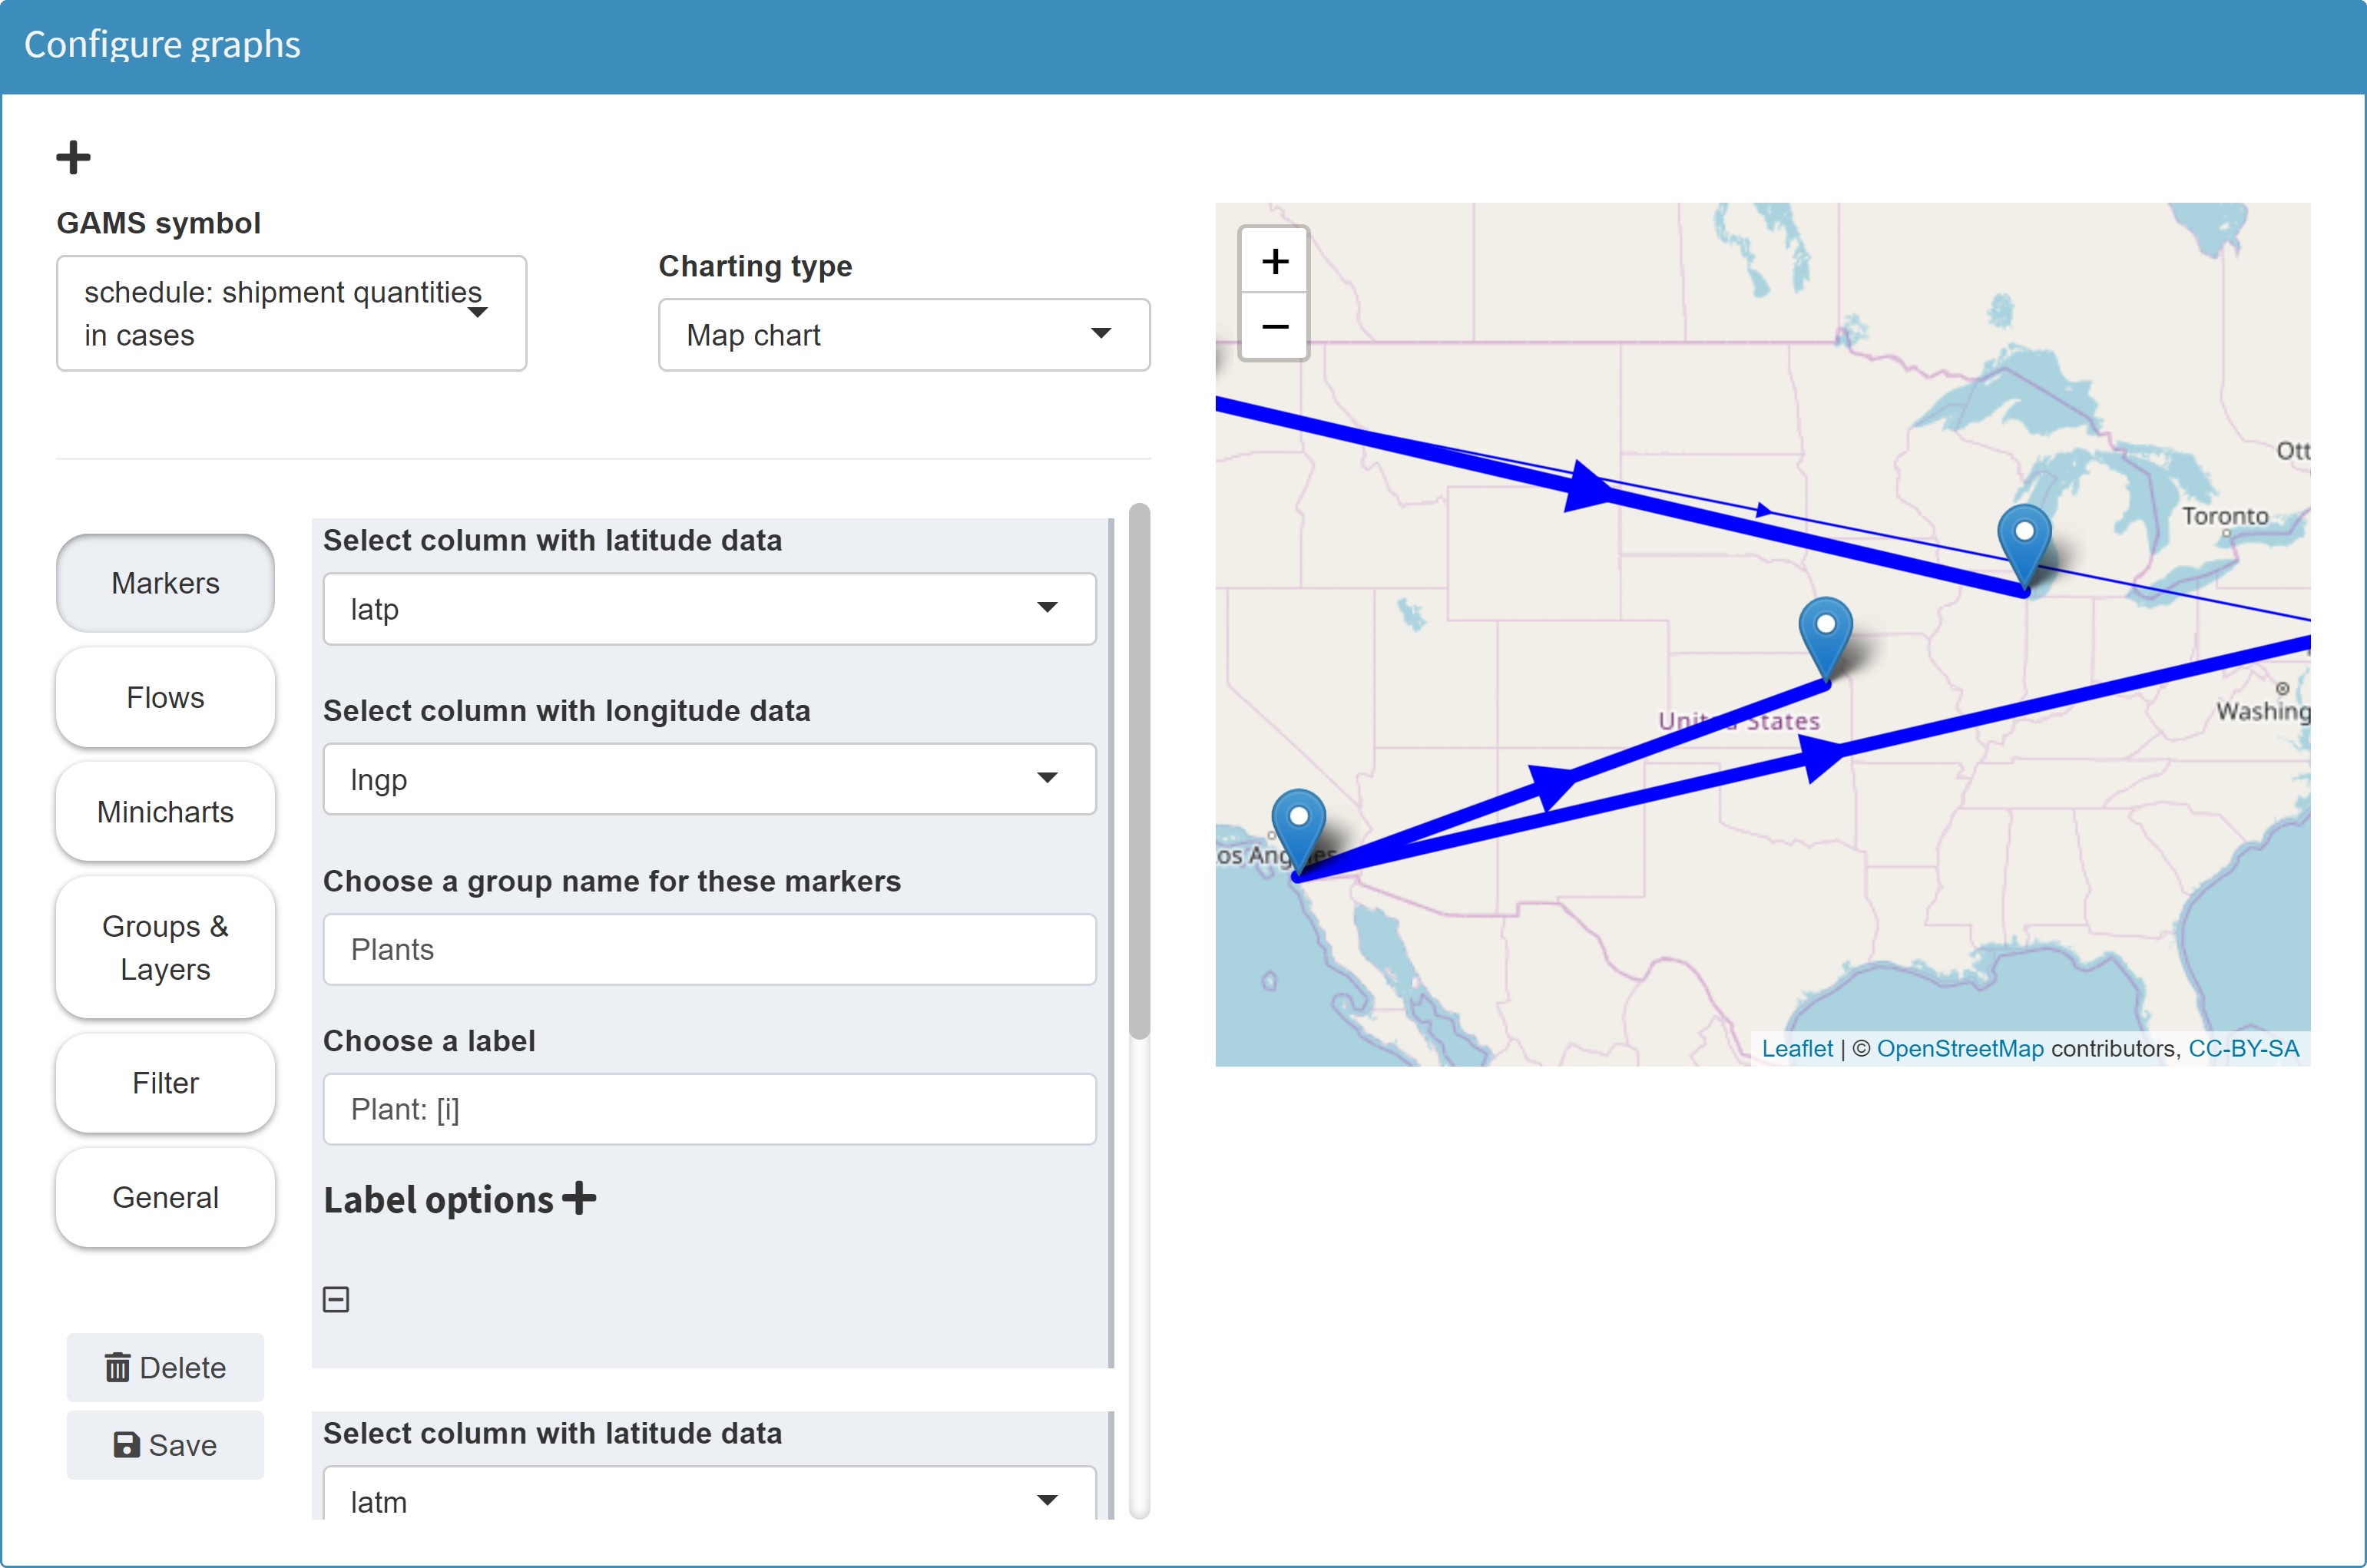
Task: Zoom in on the map
Action: pos(1274,261)
